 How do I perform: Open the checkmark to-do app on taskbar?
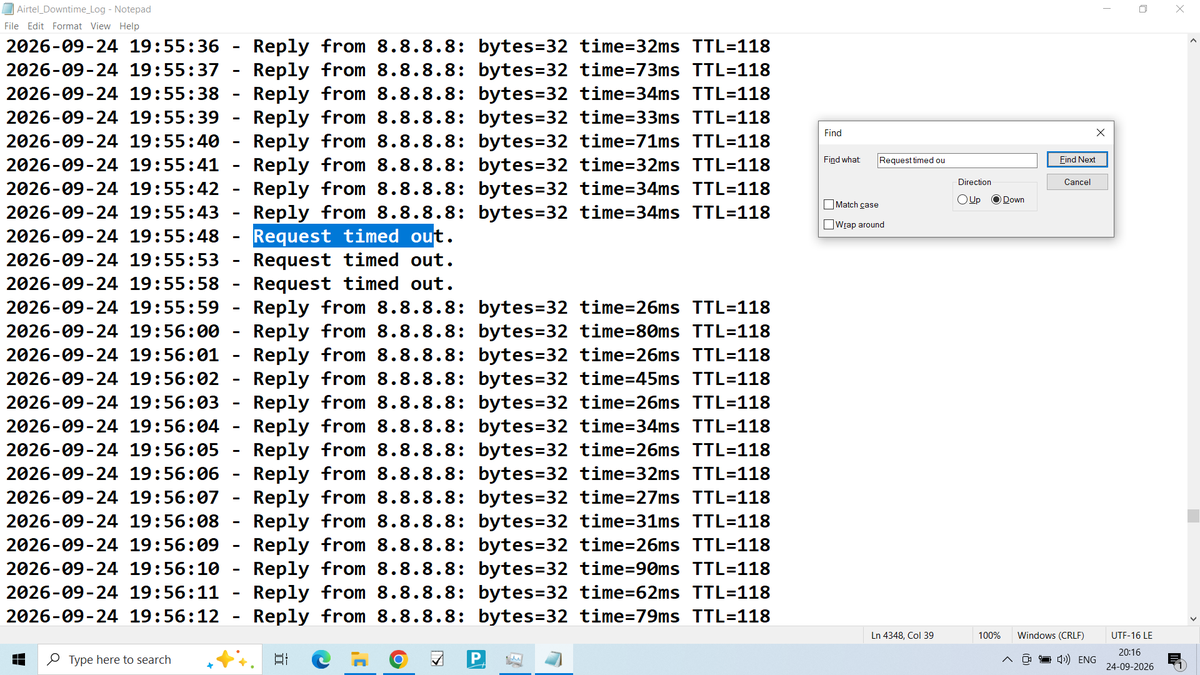pos(436,660)
